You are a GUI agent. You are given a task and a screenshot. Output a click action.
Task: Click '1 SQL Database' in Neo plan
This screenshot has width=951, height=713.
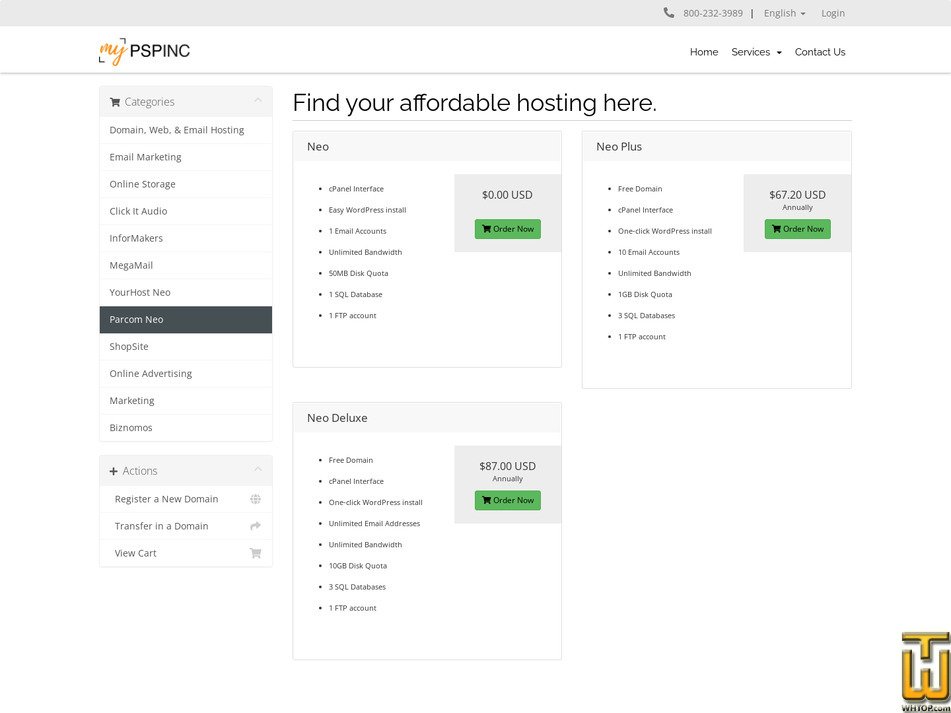click(355, 295)
